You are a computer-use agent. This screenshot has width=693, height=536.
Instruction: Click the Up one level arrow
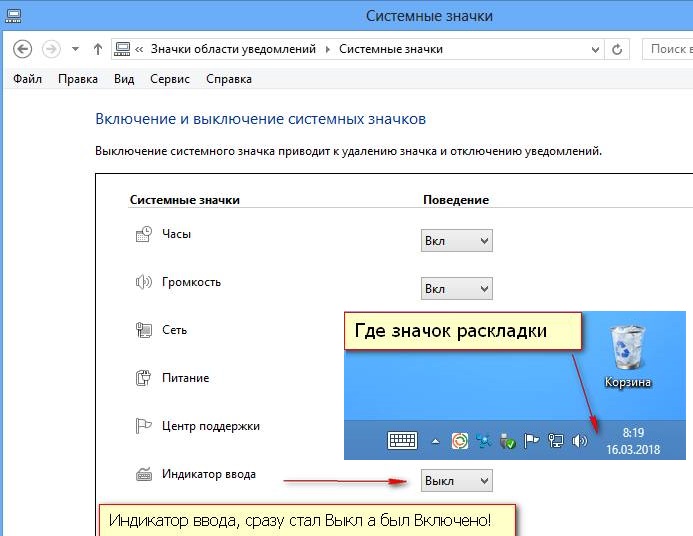click(97, 49)
